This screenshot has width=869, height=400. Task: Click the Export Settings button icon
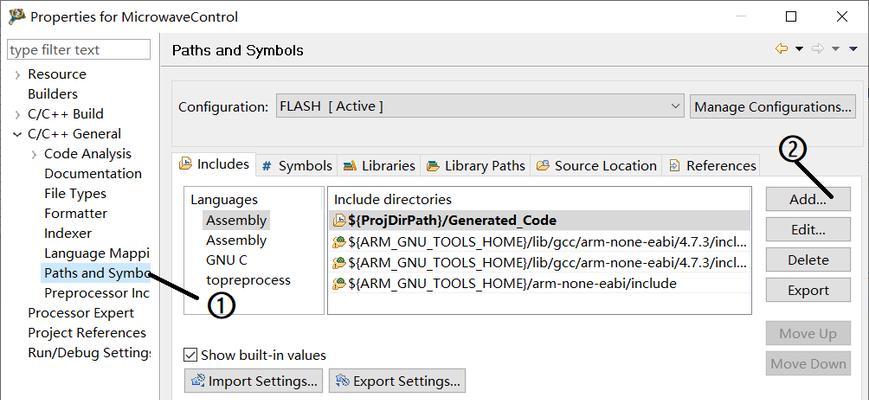tap(343, 381)
